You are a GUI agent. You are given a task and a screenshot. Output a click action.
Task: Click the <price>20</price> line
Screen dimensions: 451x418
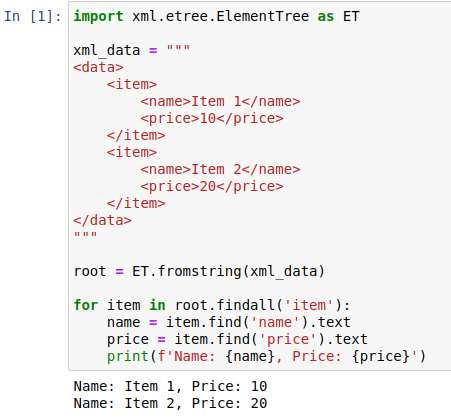pyautogui.click(x=212, y=186)
